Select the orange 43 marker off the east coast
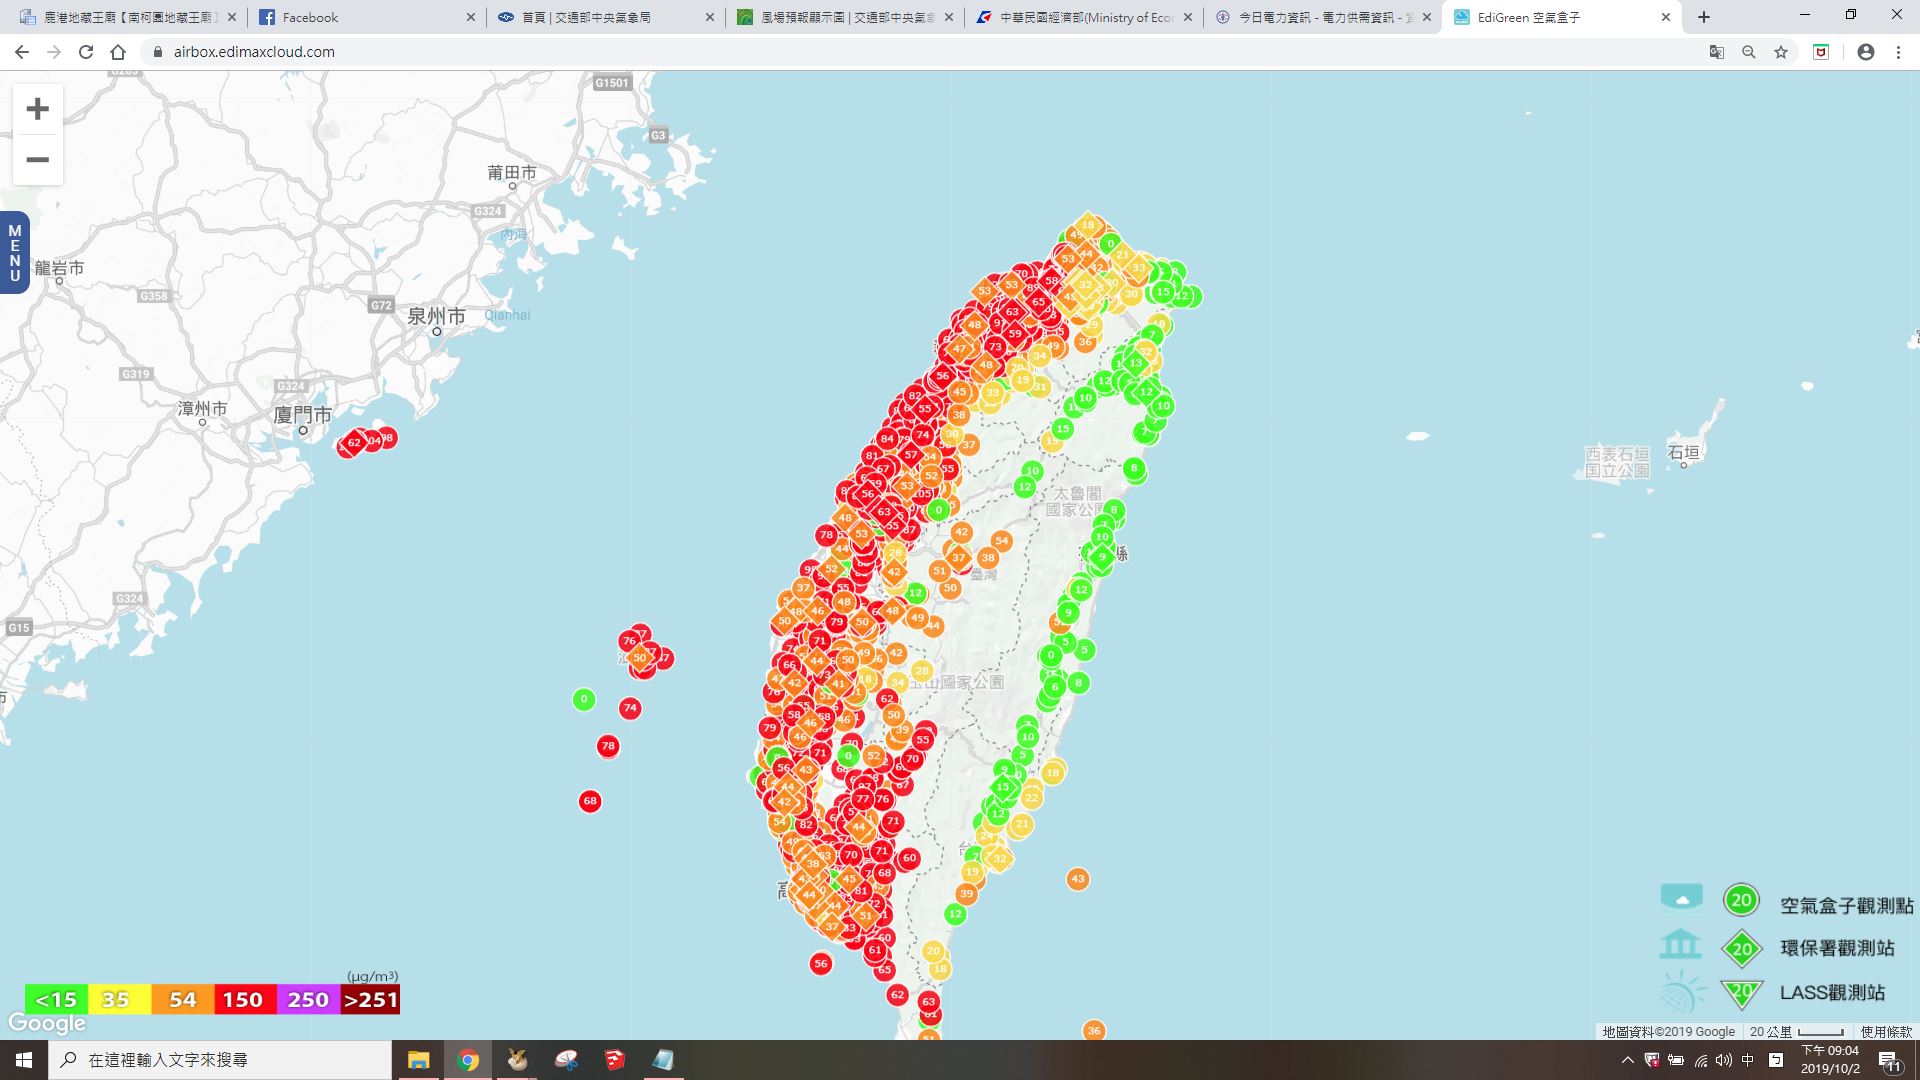 click(1077, 879)
